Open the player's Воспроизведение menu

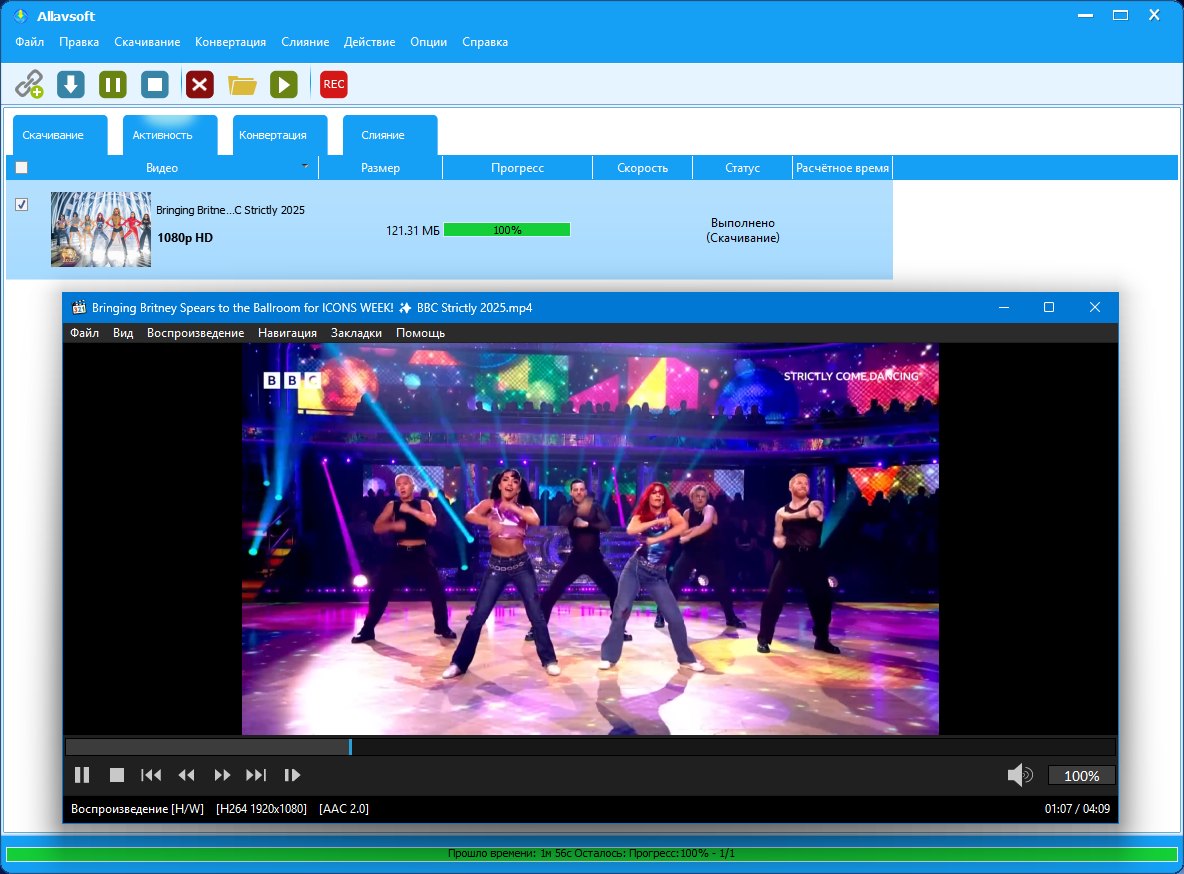(x=195, y=333)
